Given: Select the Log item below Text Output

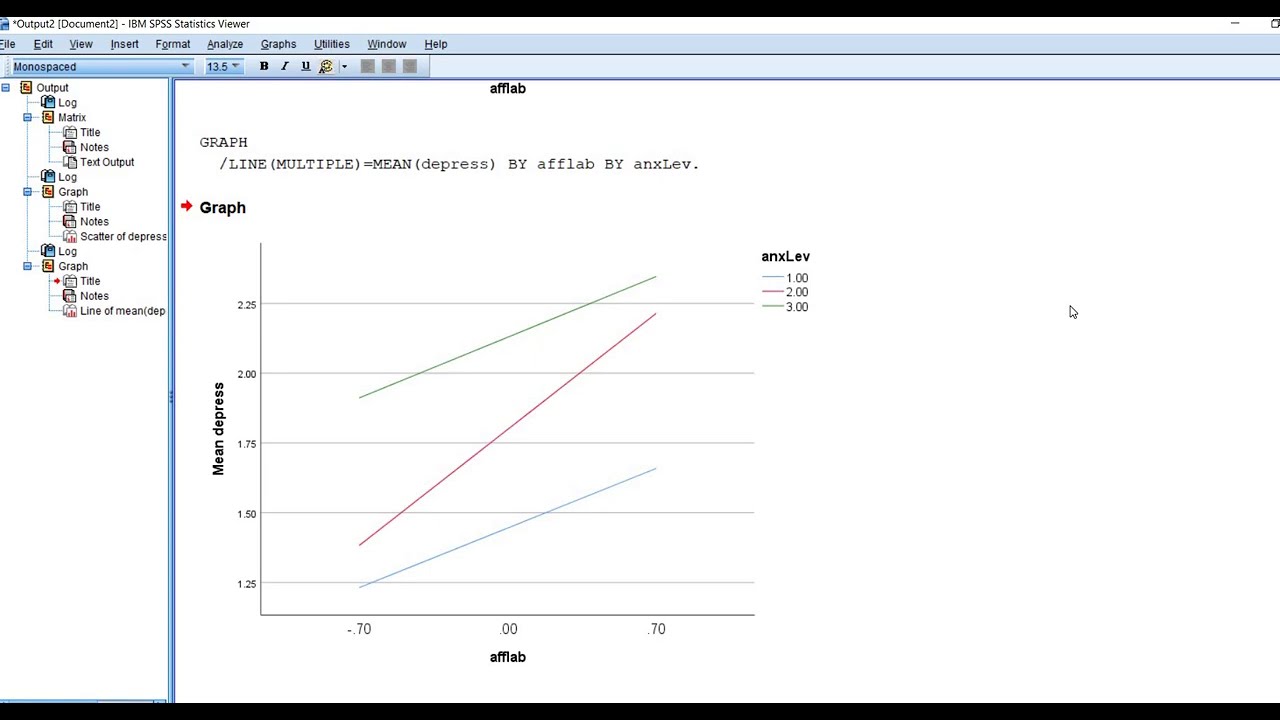Looking at the screenshot, I should (67, 177).
